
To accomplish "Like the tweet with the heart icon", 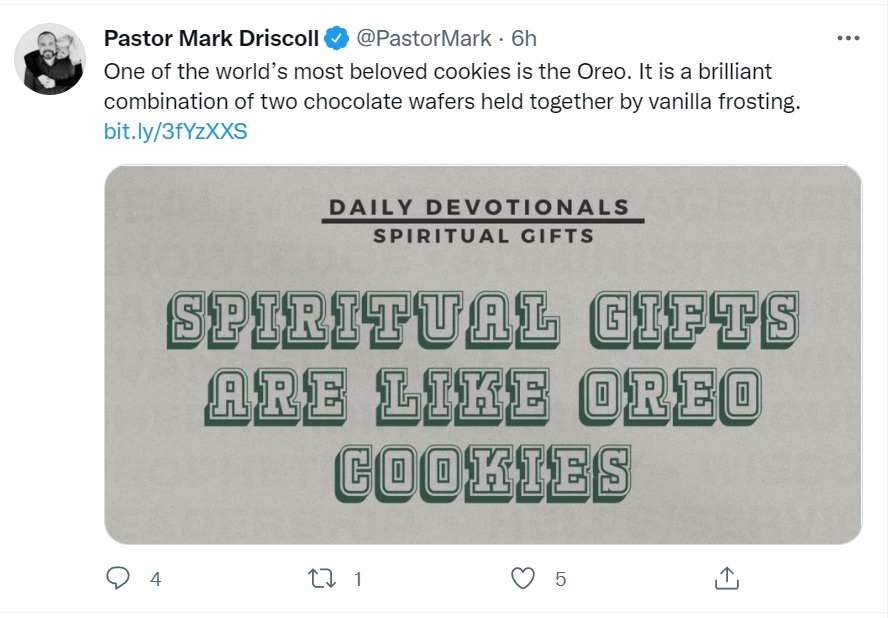I will [x=523, y=577].
